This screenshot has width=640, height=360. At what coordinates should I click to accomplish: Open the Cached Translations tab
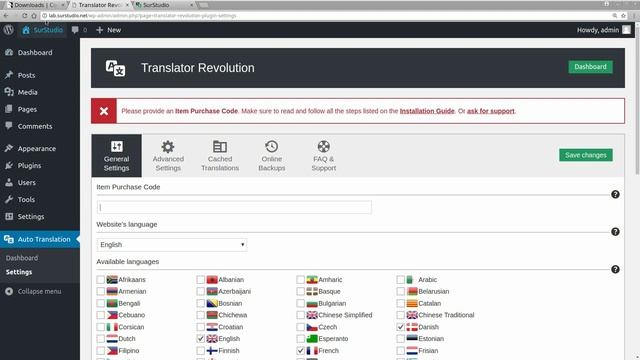point(220,156)
